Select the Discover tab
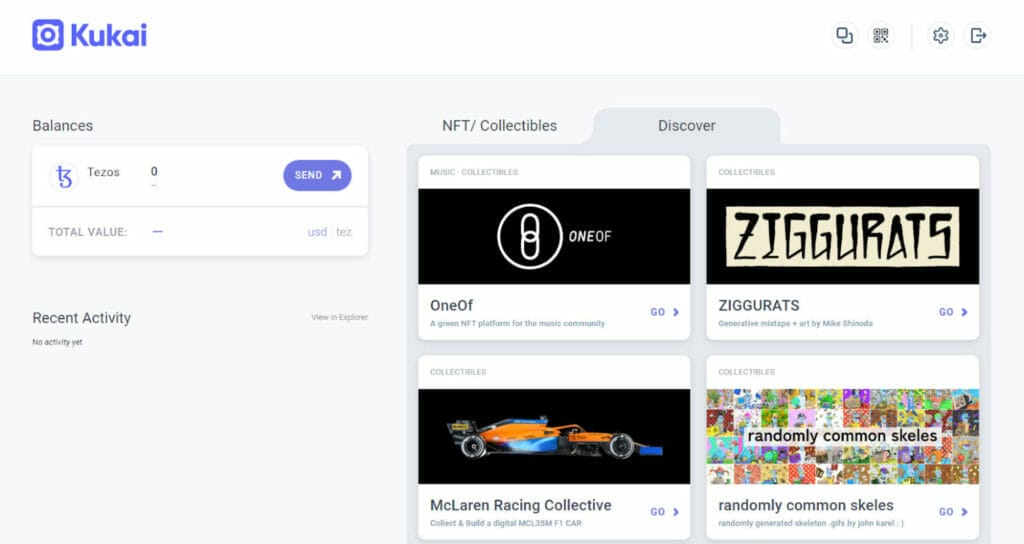Screen dimensions: 1024x544 point(686,125)
